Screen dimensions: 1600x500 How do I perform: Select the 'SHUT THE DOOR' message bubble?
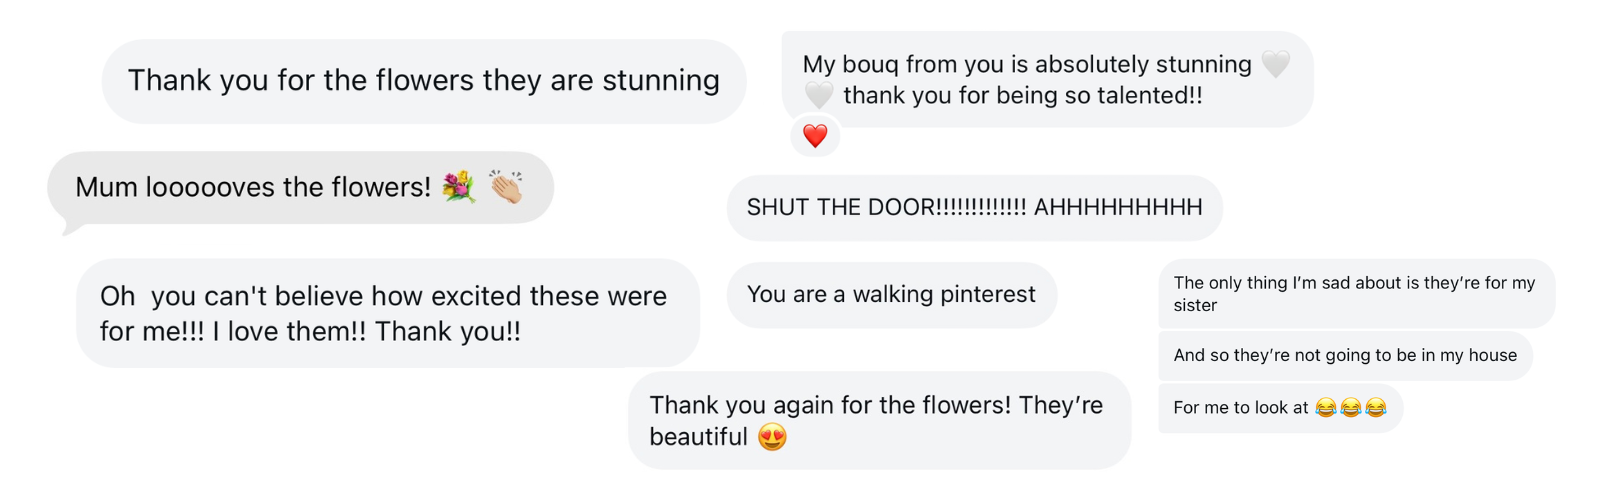pos(974,208)
